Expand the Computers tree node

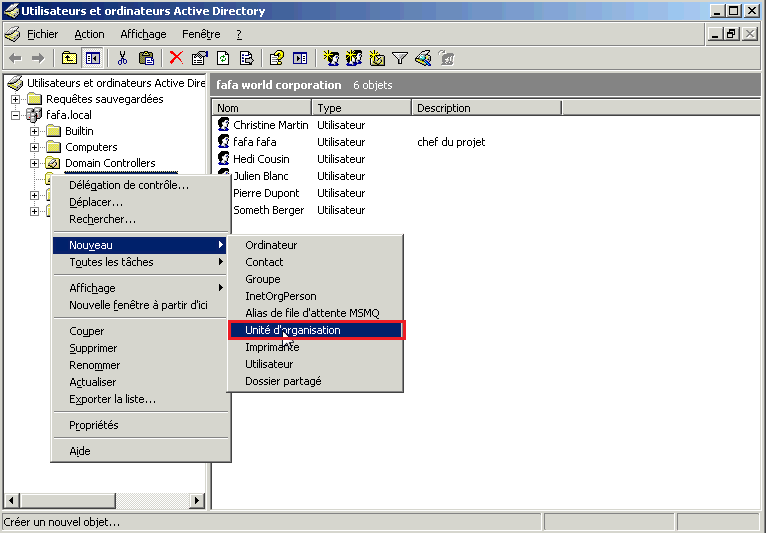[34, 147]
